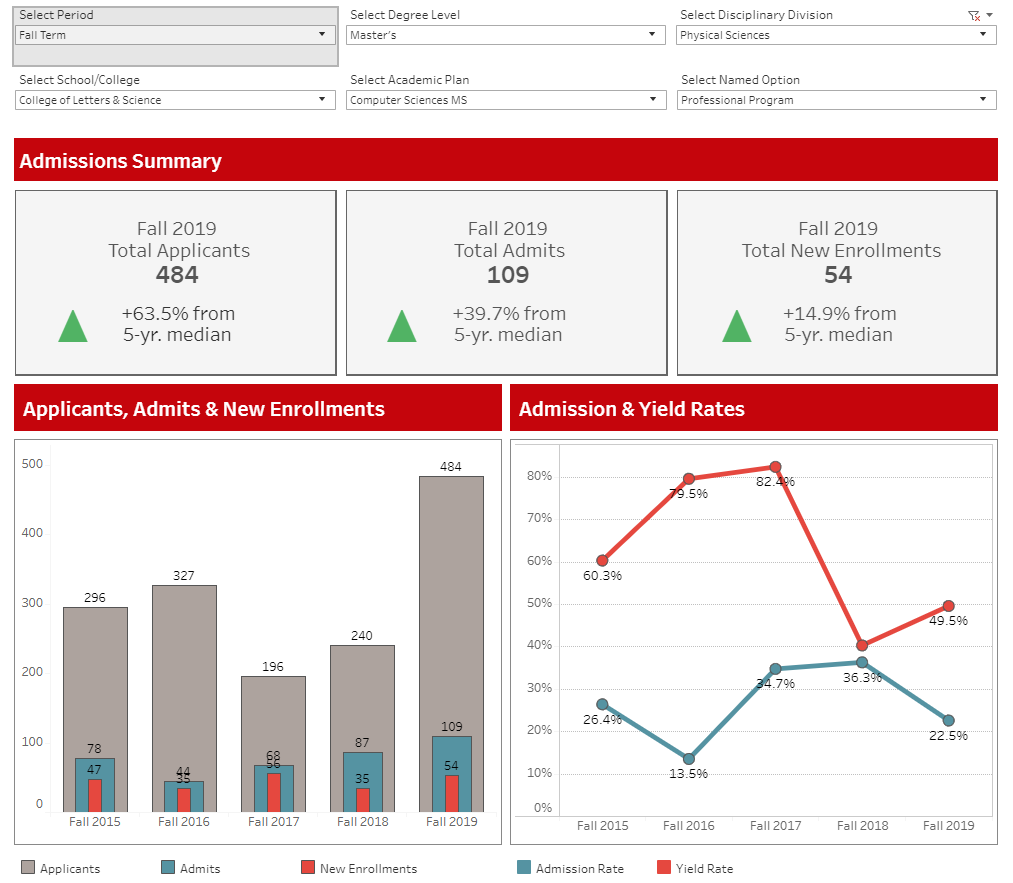Click the Admission Rate legend label
This screenshot has width=1013, height=883.
pos(579,869)
